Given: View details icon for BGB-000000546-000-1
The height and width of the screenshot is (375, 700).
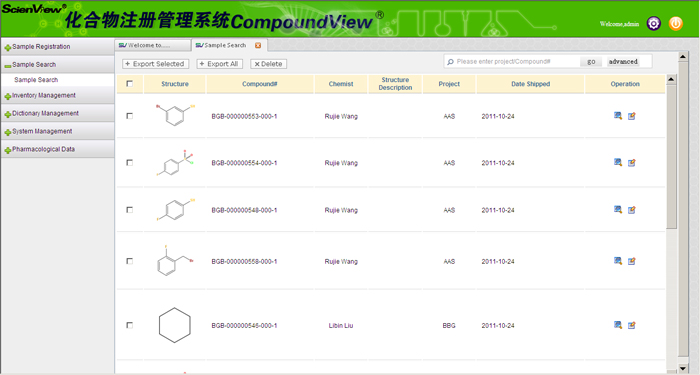Looking at the screenshot, I should coord(618,325).
